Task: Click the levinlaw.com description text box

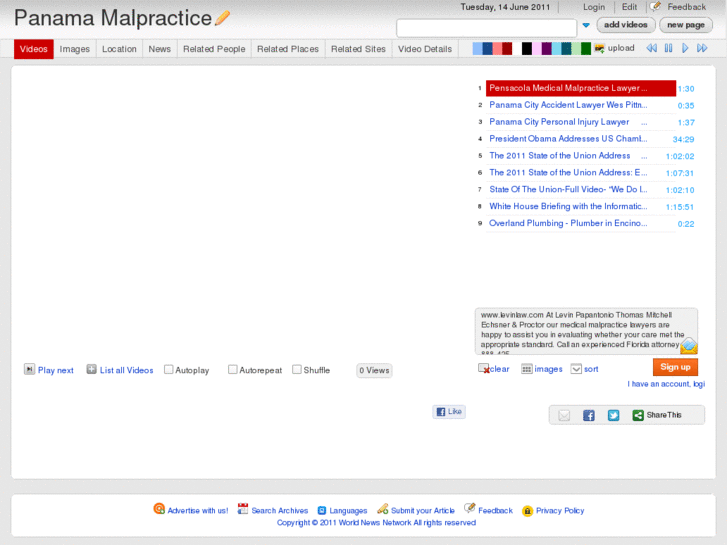Action: tap(586, 331)
